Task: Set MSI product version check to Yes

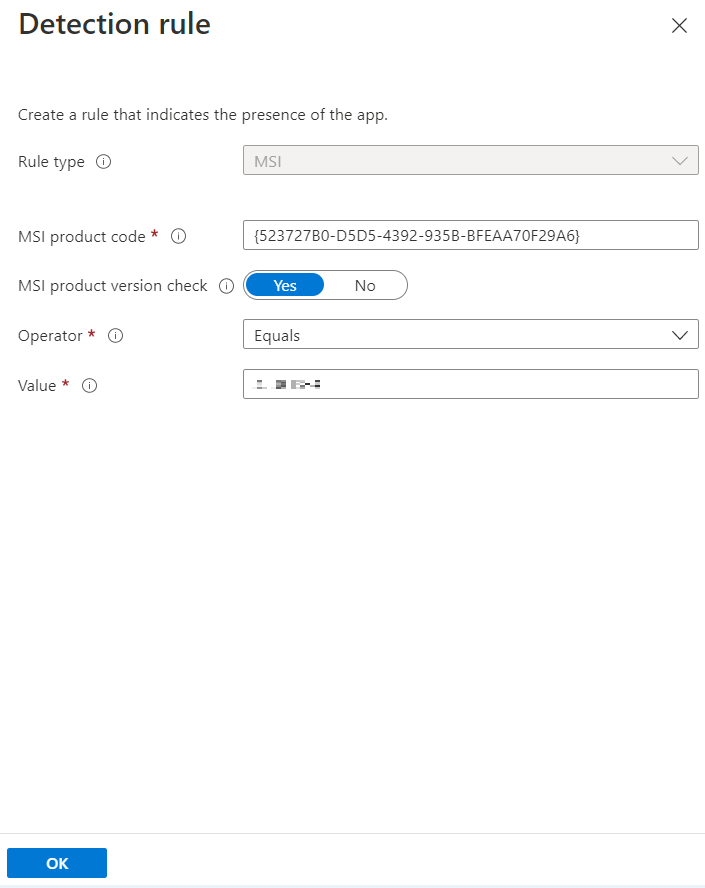Action: coord(285,286)
